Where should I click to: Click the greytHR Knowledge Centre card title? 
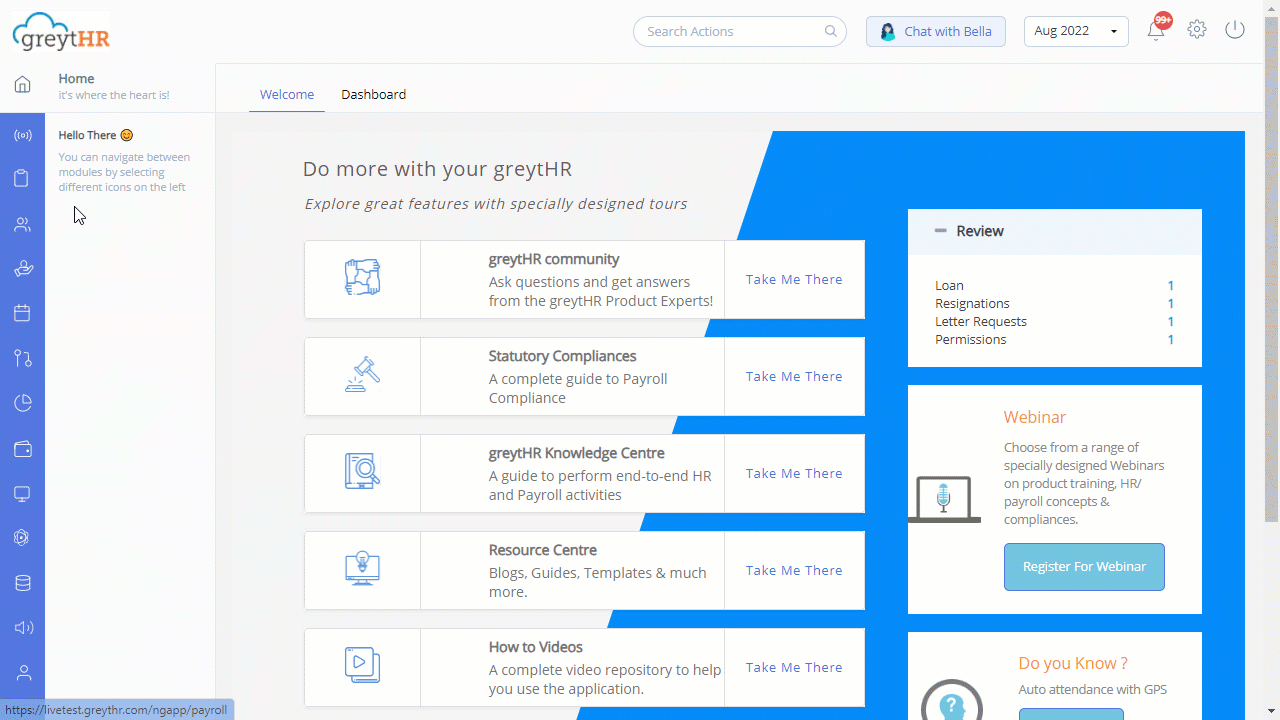pos(577,453)
